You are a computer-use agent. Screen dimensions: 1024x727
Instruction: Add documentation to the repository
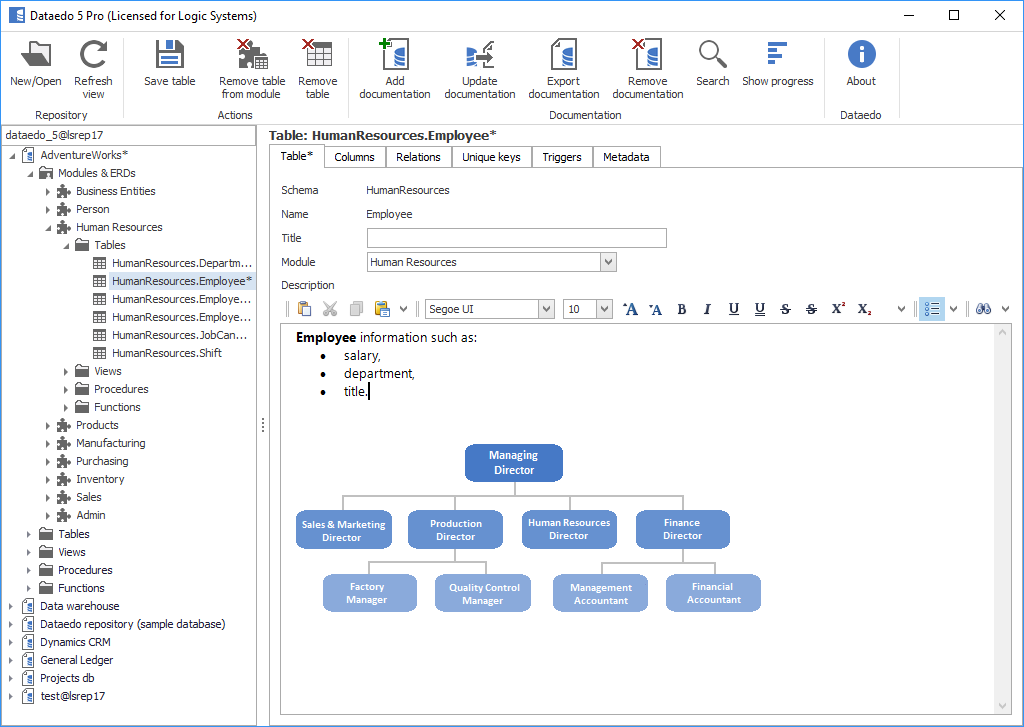(x=394, y=69)
